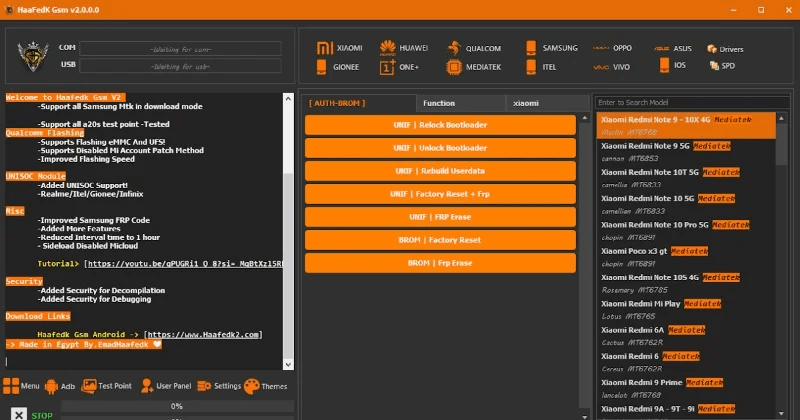Image resolution: width=800 pixels, height=420 pixels.
Task: Click the Samsung brand icon
Action: pos(530,48)
